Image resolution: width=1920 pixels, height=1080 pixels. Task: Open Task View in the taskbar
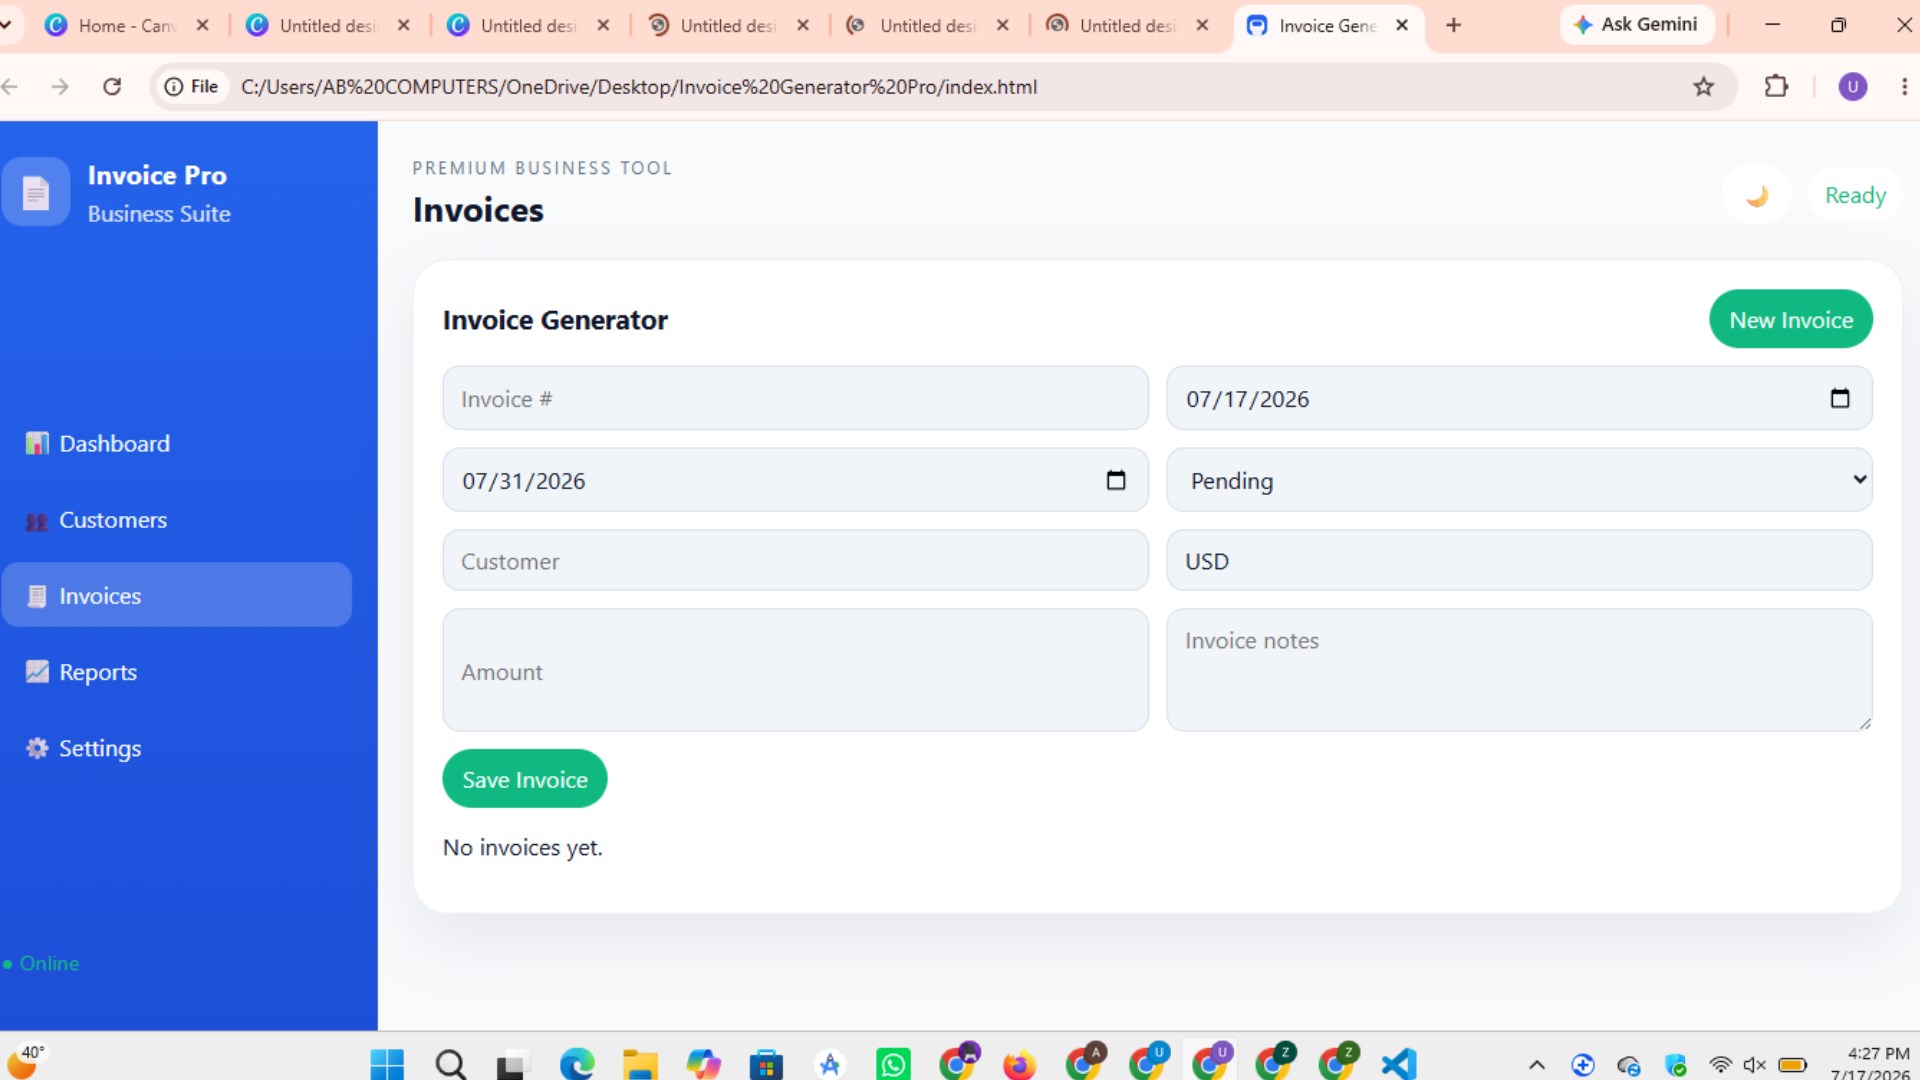point(513,1064)
